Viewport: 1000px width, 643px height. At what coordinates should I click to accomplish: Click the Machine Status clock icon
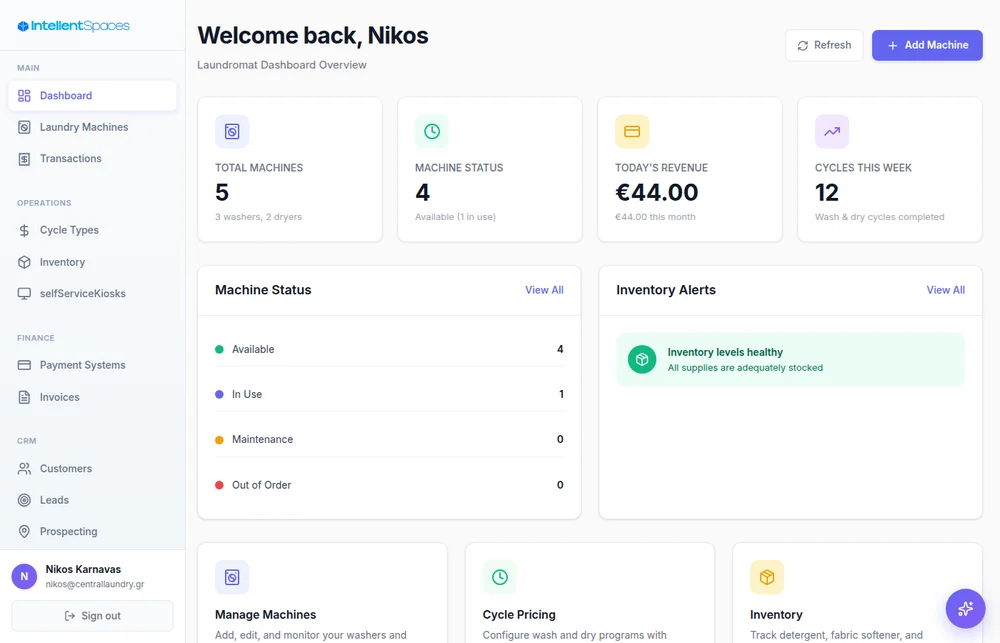click(x=432, y=131)
